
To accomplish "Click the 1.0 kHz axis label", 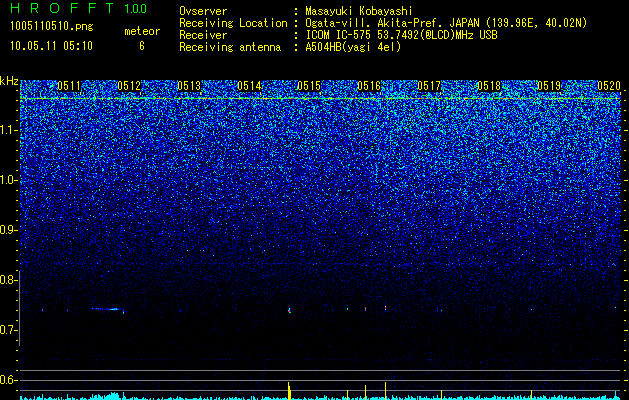I will (x=8, y=180).
